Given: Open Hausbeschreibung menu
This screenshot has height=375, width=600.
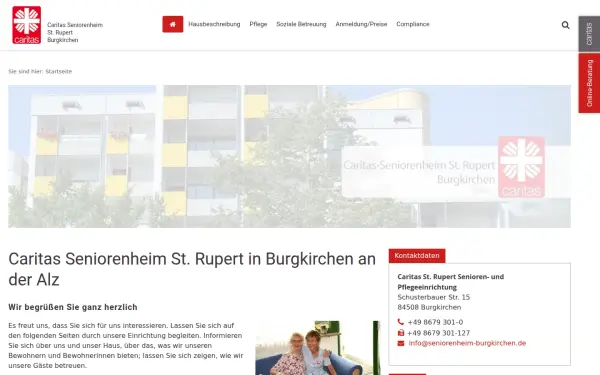Looking at the screenshot, I should (x=214, y=24).
